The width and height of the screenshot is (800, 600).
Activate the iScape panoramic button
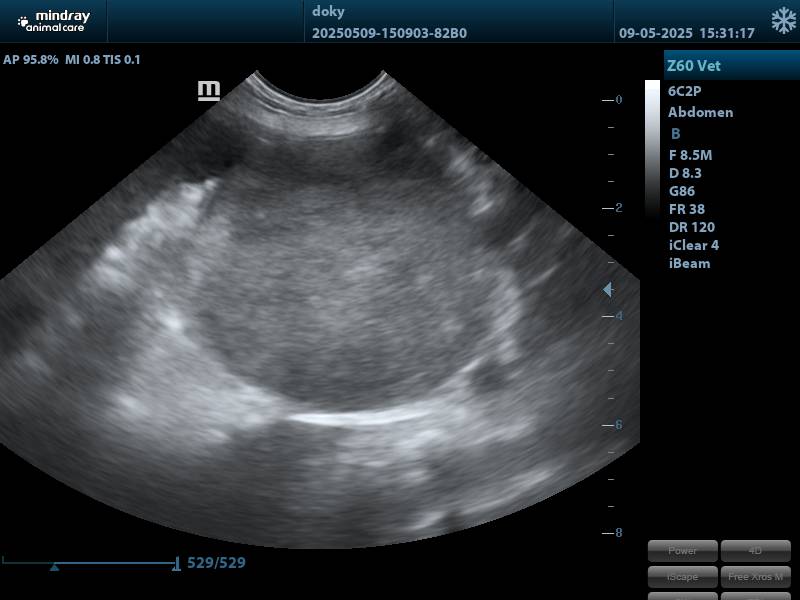682,576
